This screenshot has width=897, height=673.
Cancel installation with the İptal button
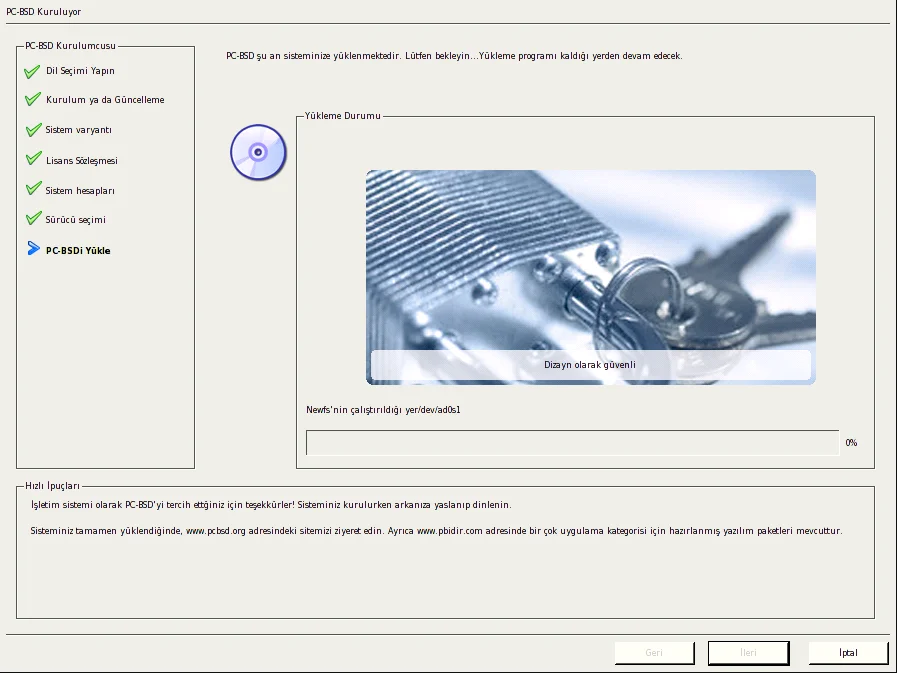848,652
